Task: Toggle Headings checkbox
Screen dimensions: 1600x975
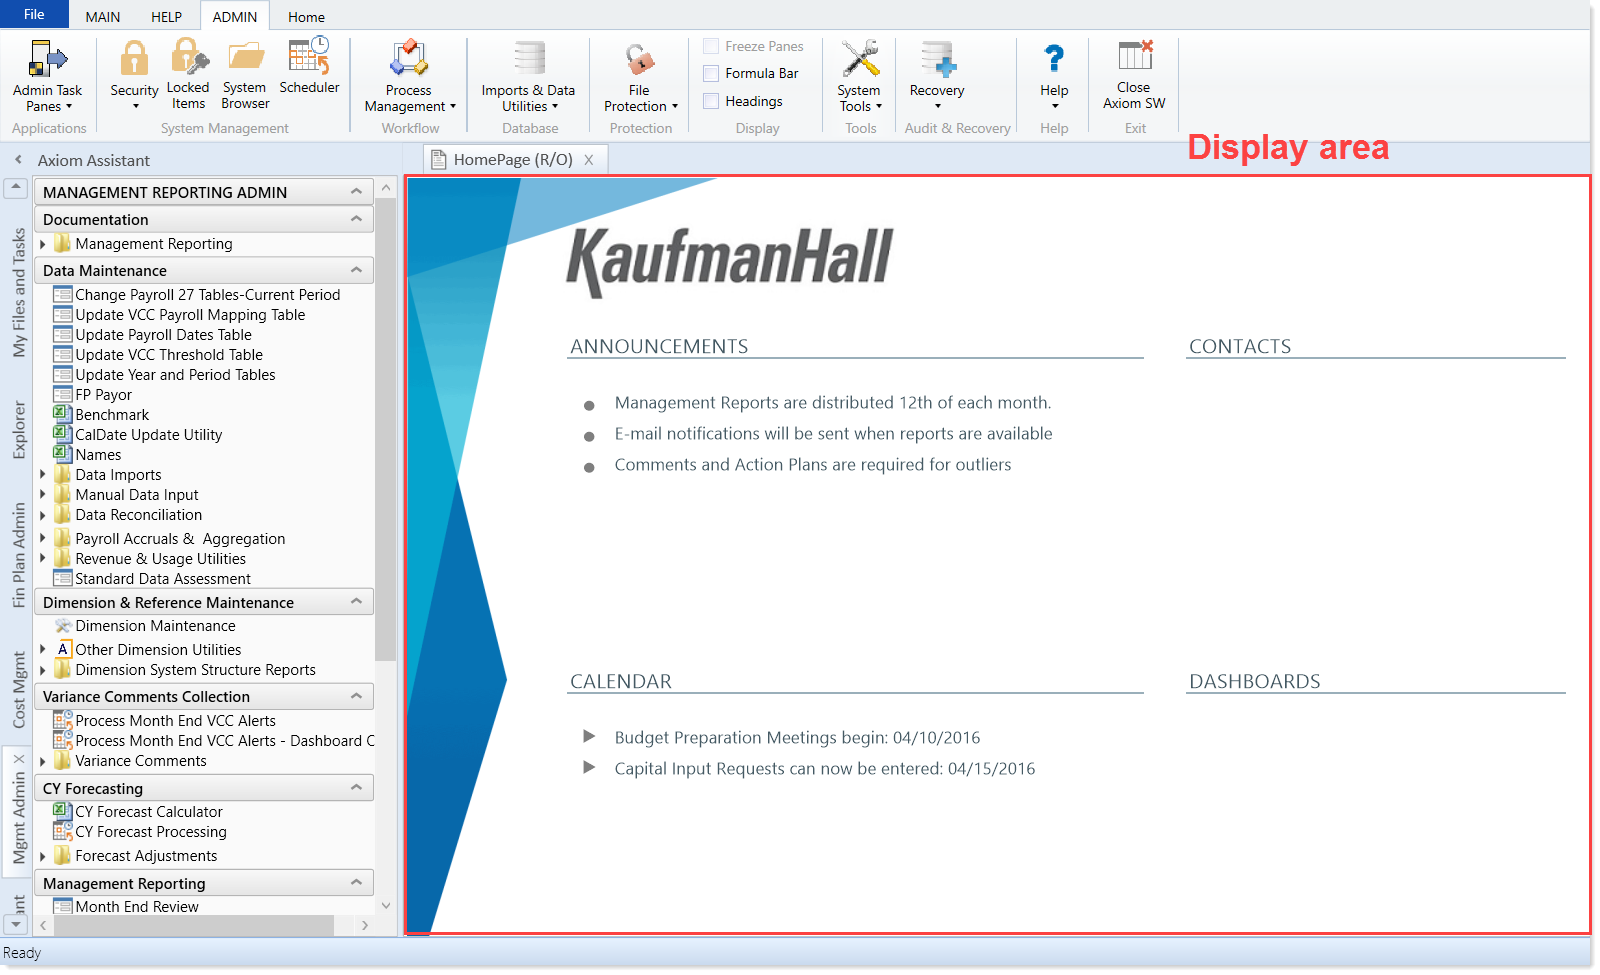Action: (x=711, y=101)
